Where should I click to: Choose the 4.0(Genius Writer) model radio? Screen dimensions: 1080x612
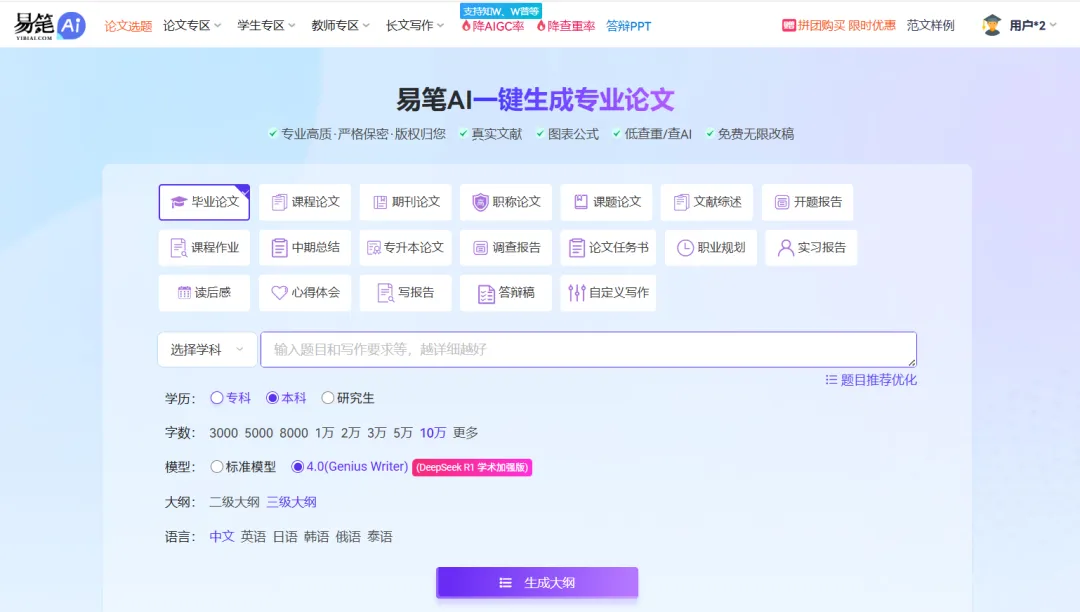(x=298, y=467)
